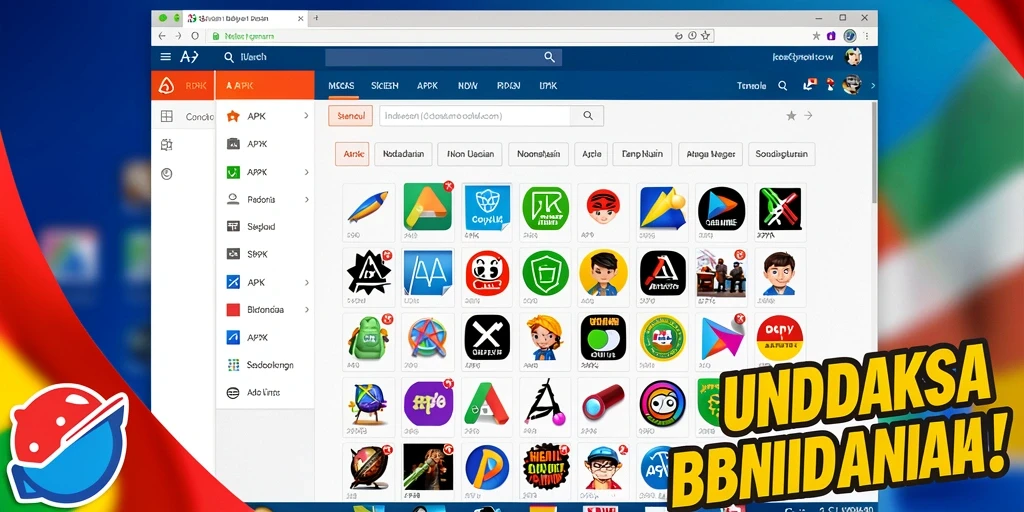Select the Fanp Nuiin filter chip
Screen dimensions: 1024x512
pos(642,154)
